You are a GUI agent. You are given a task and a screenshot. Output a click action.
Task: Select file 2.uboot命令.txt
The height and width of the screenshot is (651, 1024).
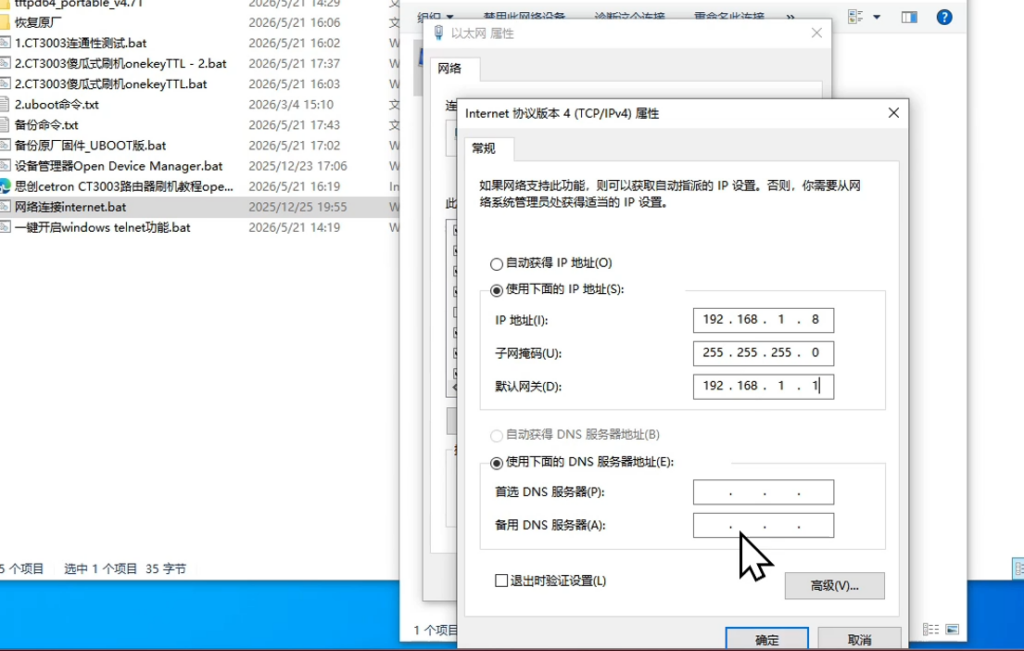57,104
